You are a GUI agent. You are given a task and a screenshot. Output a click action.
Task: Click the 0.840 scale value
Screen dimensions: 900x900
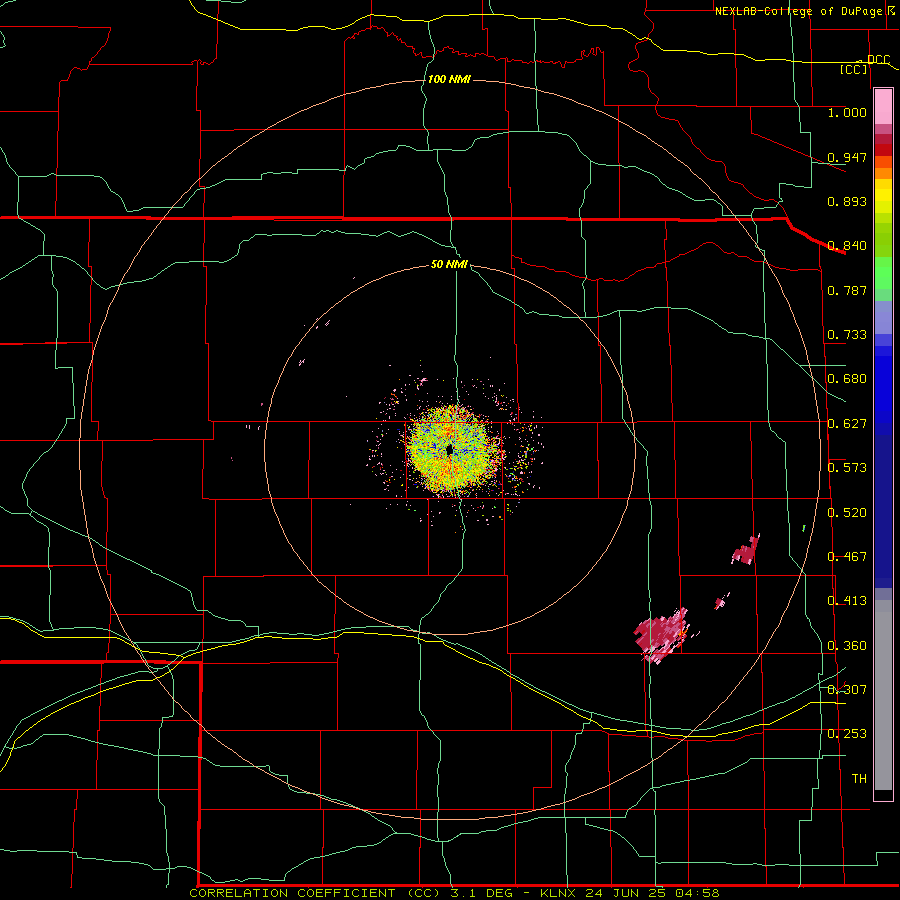click(x=847, y=246)
